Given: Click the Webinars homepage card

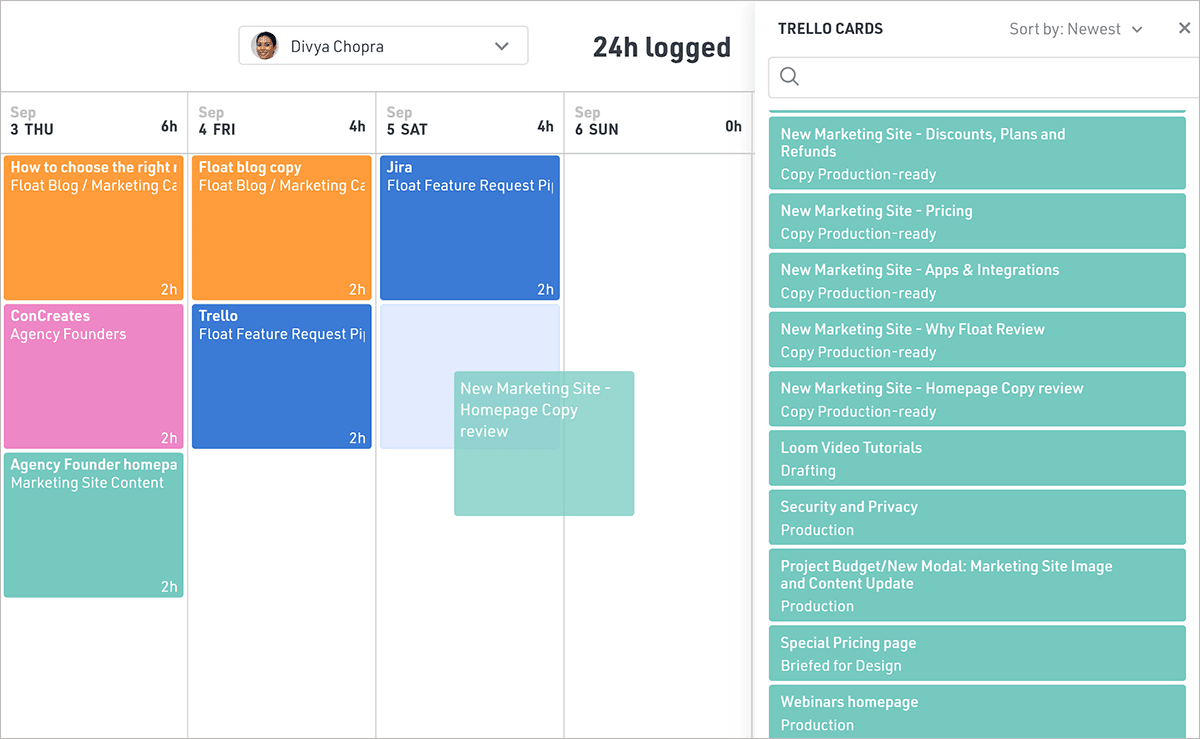Looking at the screenshot, I should point(976,712).
